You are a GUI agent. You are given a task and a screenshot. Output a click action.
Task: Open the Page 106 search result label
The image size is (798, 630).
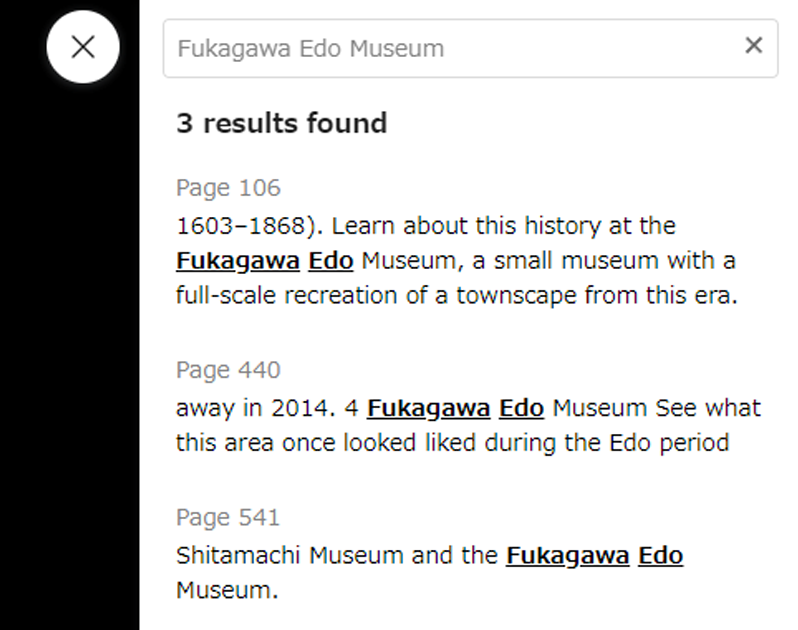pos(228,188)
